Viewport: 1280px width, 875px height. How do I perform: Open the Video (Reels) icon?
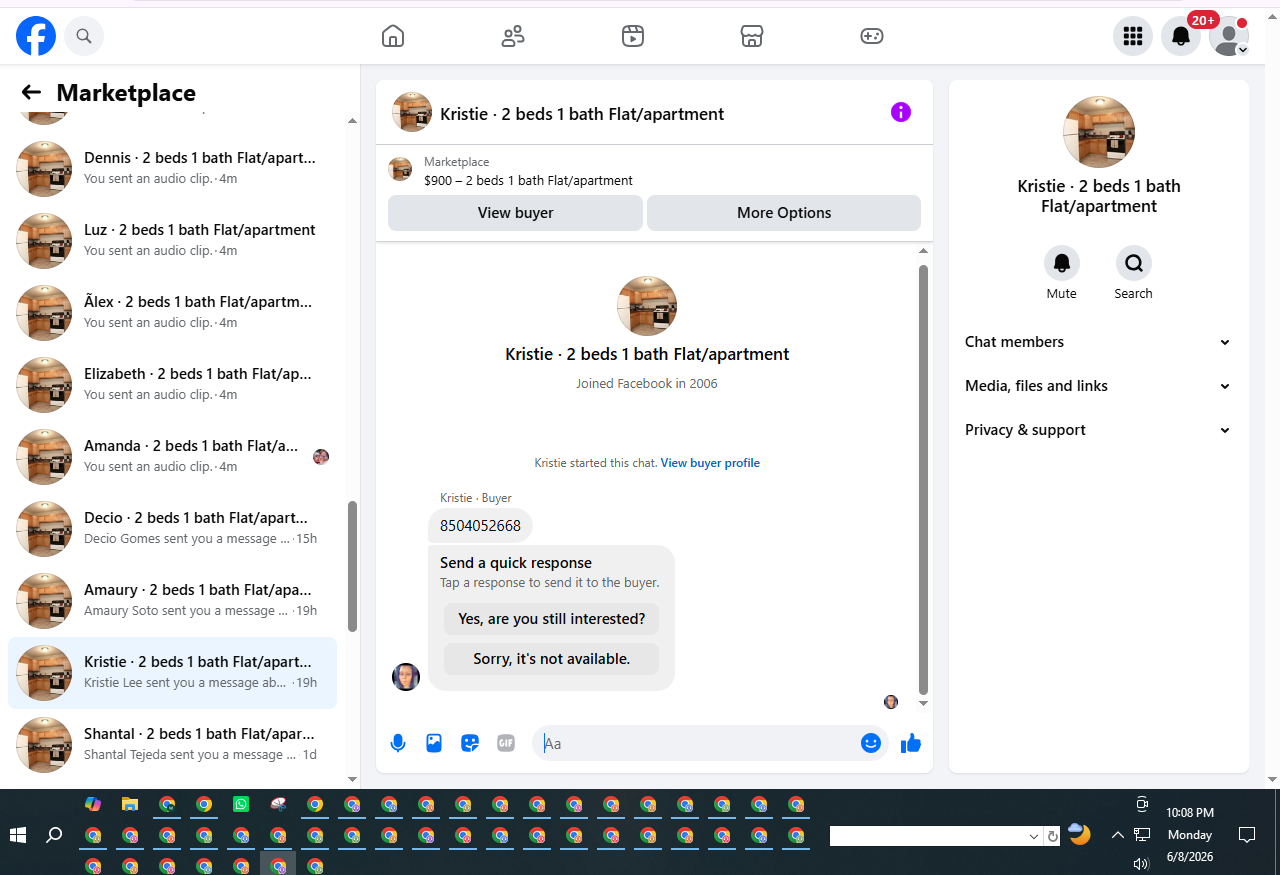click(x=632, y=36)
